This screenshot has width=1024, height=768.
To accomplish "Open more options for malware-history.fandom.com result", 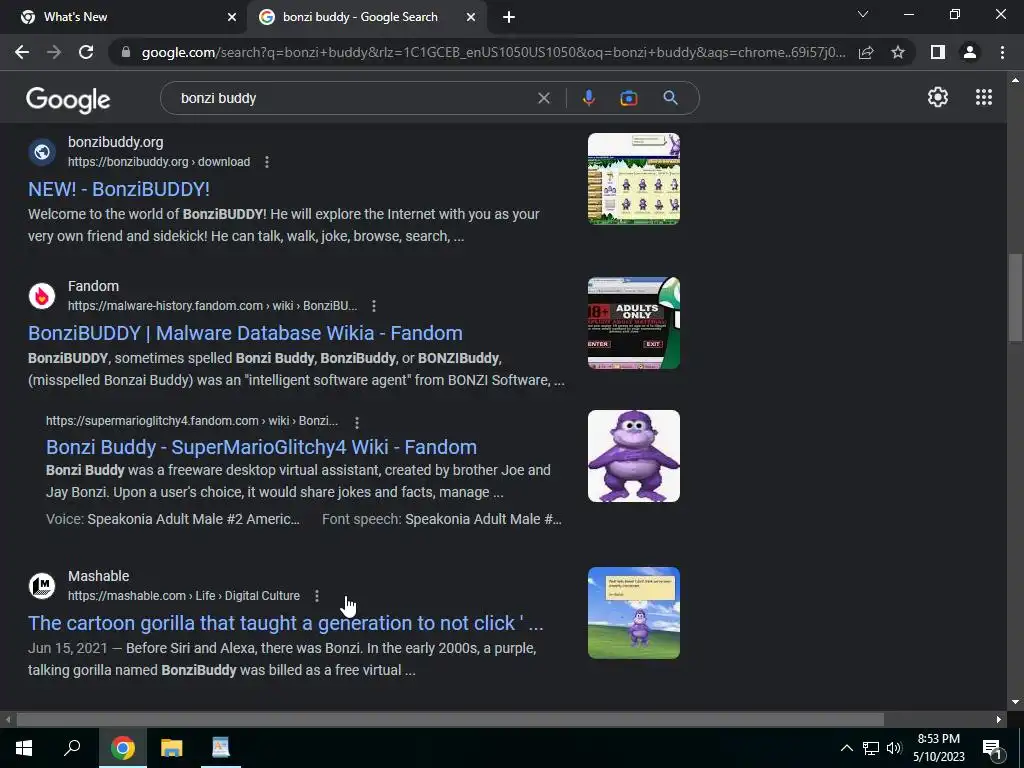I will (x=374, y=306).
